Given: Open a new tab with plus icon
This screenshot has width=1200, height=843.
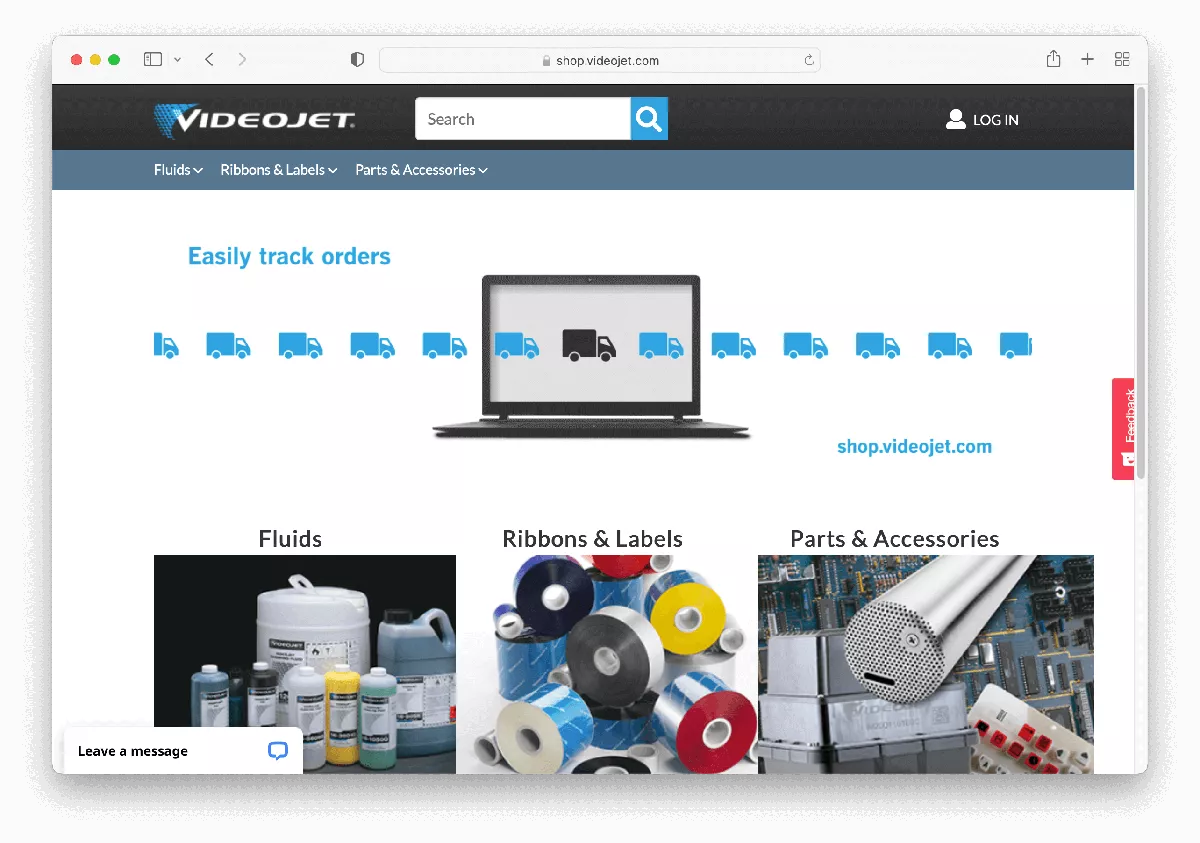Looking at the screenshot, I should pyautogui.click(x=1087, y=60).
